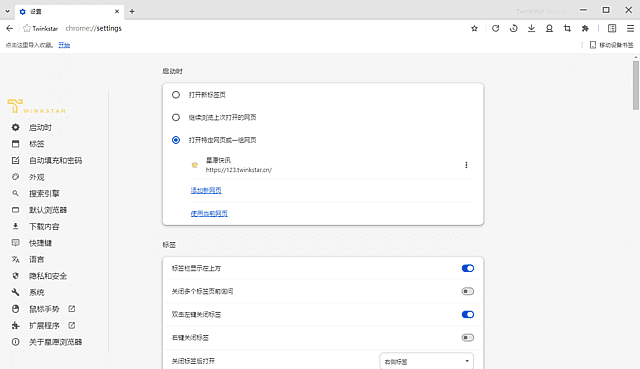Click the puzzle icon beside 扩展程序
640x369 pixels.
(16, 325)
